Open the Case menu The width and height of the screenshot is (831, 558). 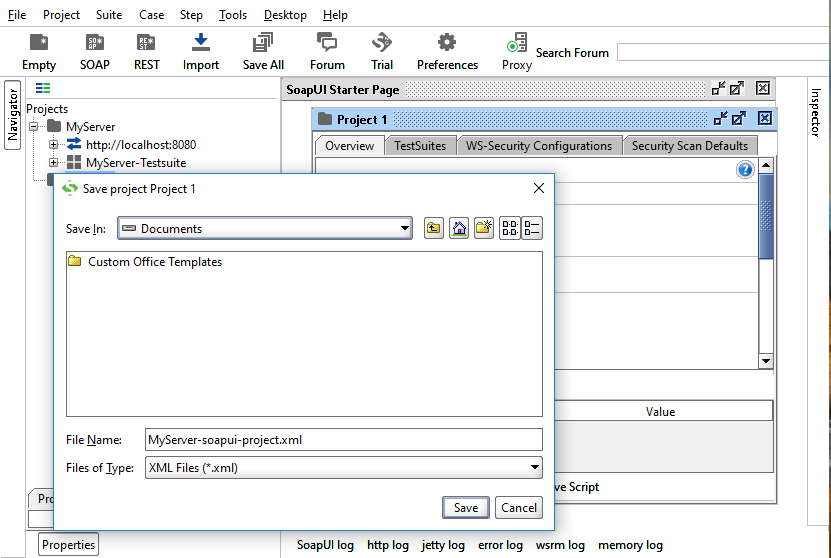(152, 15)
